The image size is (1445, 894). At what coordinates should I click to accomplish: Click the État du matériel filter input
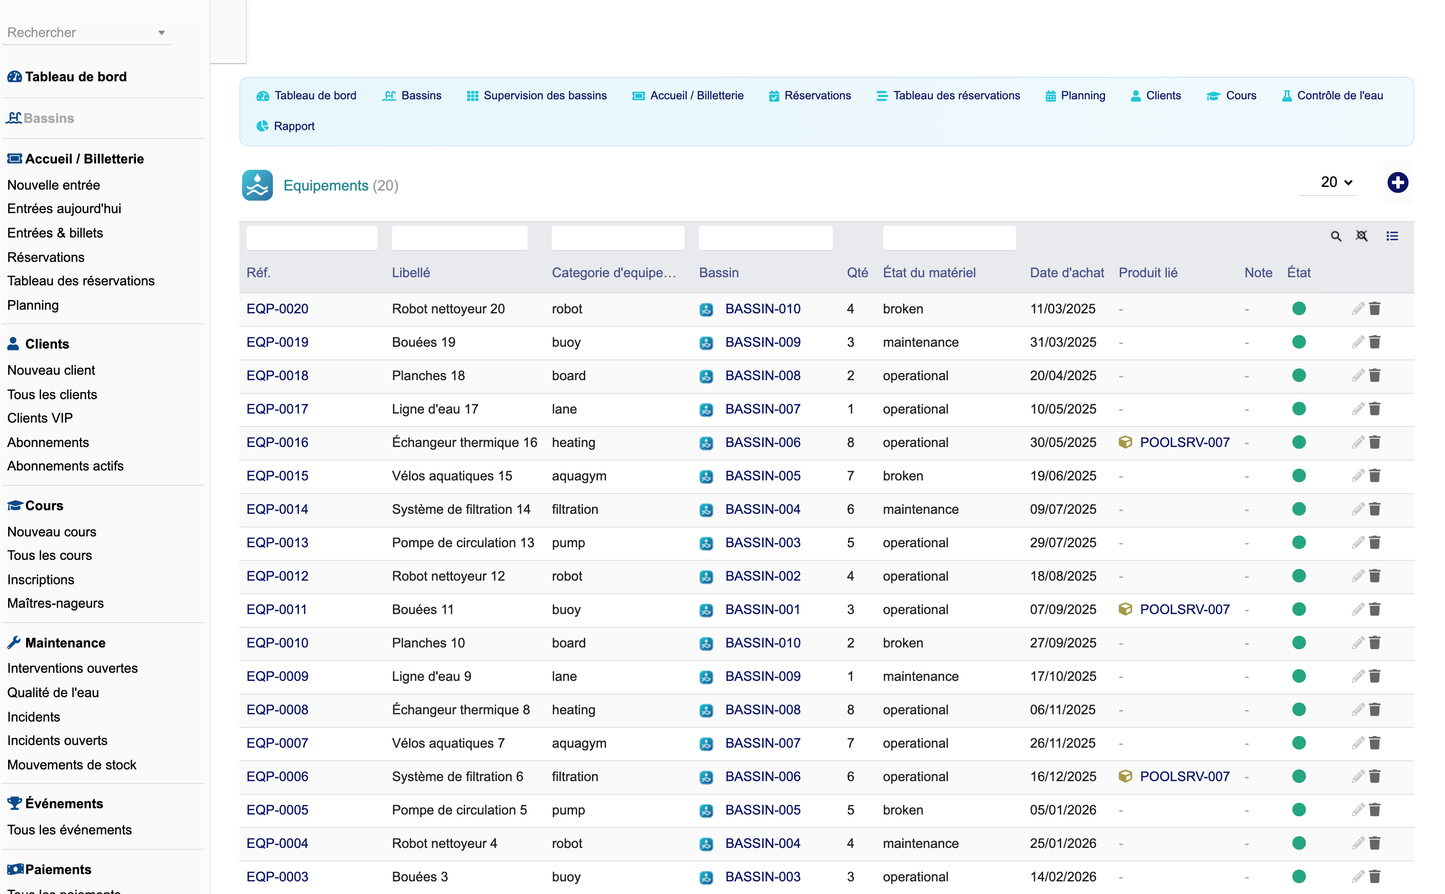[x=949, y=237]
